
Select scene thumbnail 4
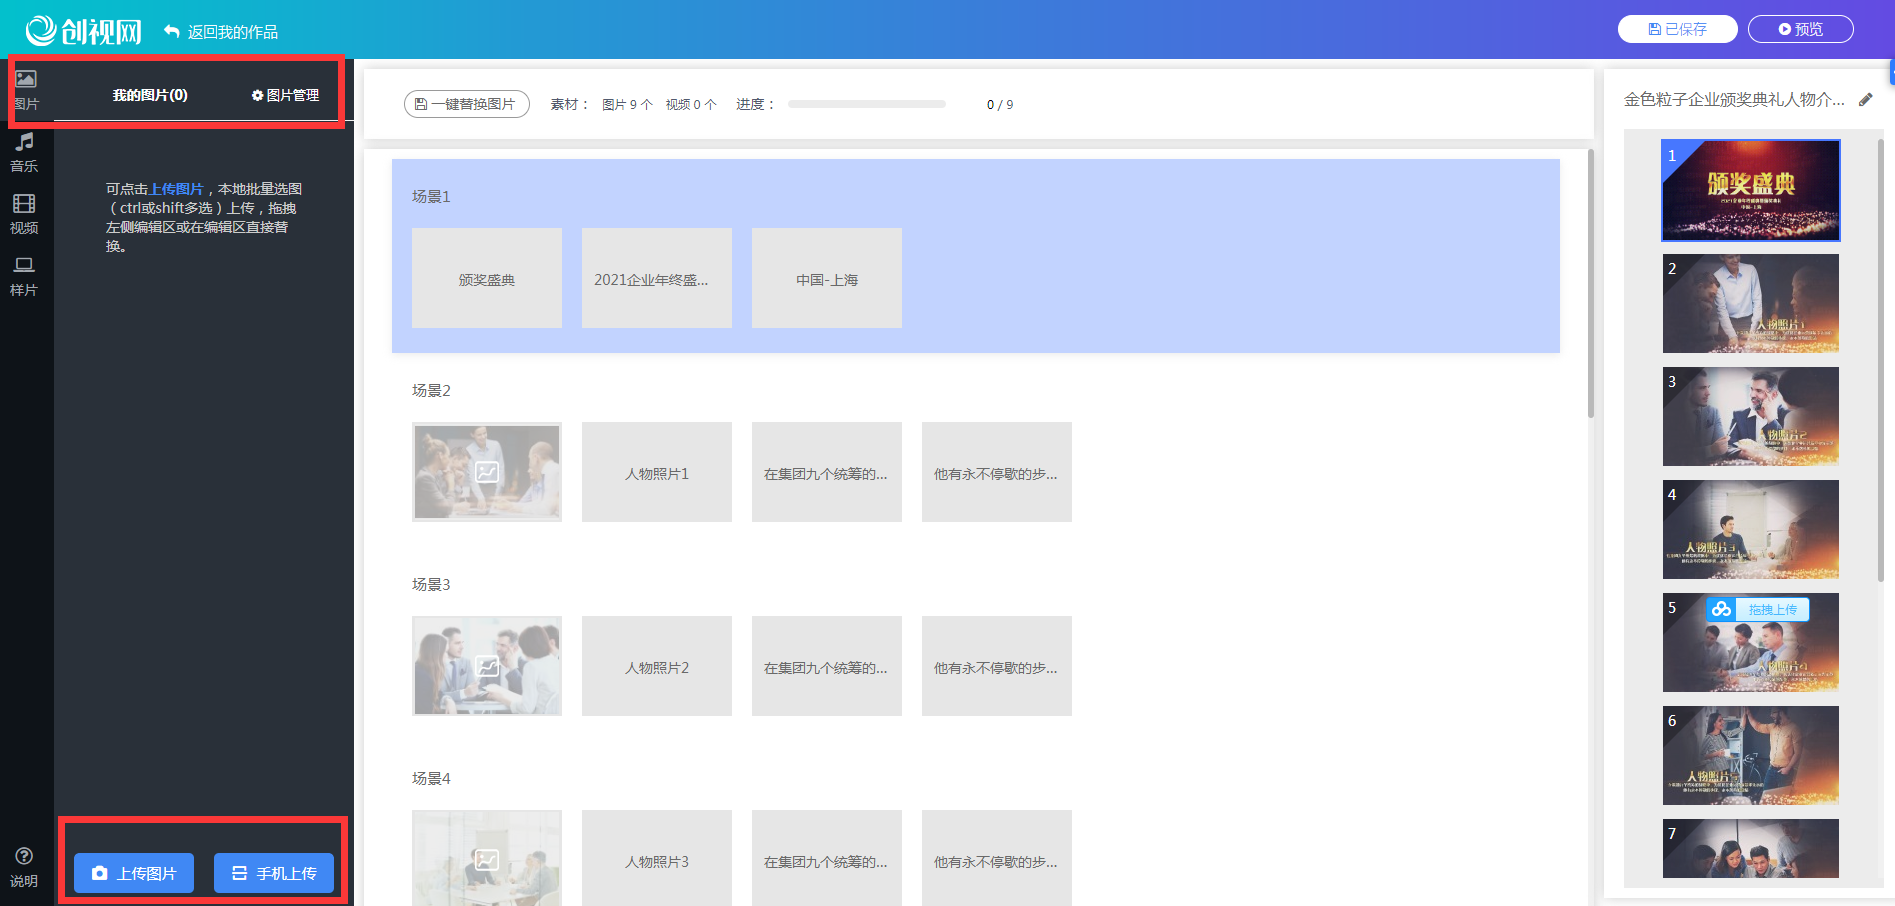coord(1751,529)
